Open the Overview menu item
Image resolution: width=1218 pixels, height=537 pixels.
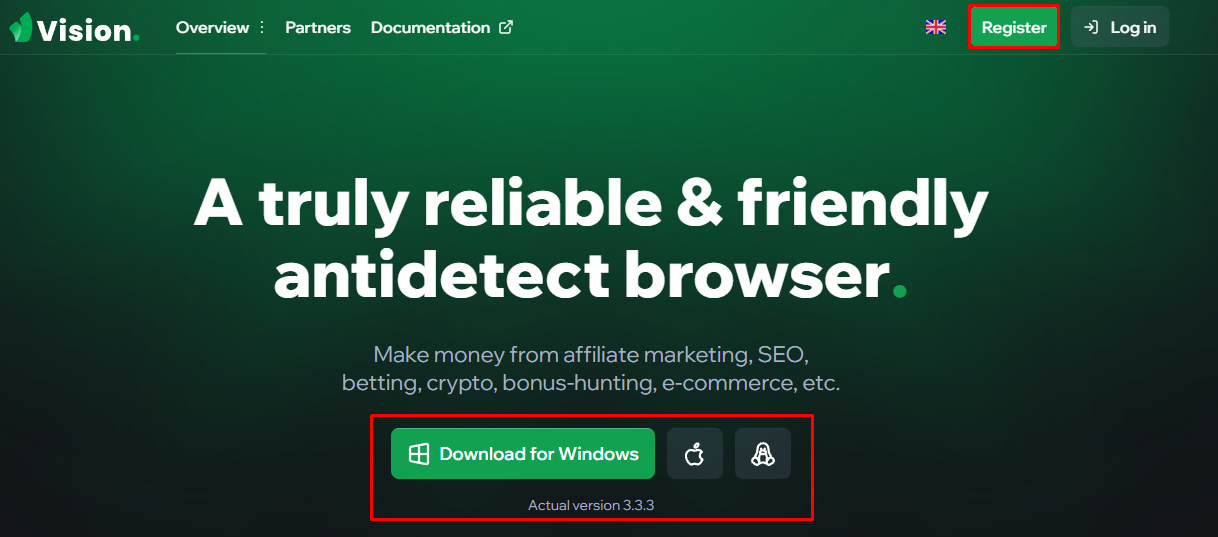[x=212, y=28]
